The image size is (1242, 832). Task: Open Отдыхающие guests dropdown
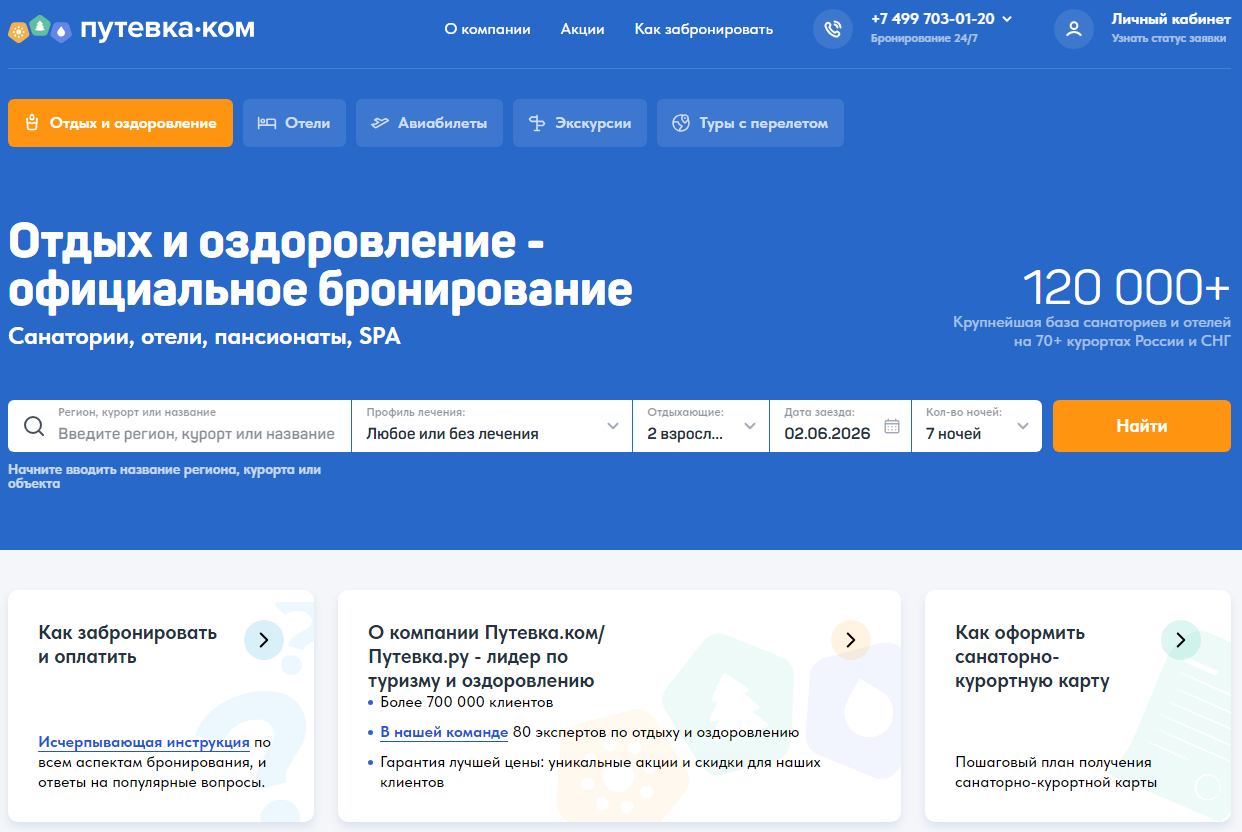pyautogui.click(x=701, y=426)
